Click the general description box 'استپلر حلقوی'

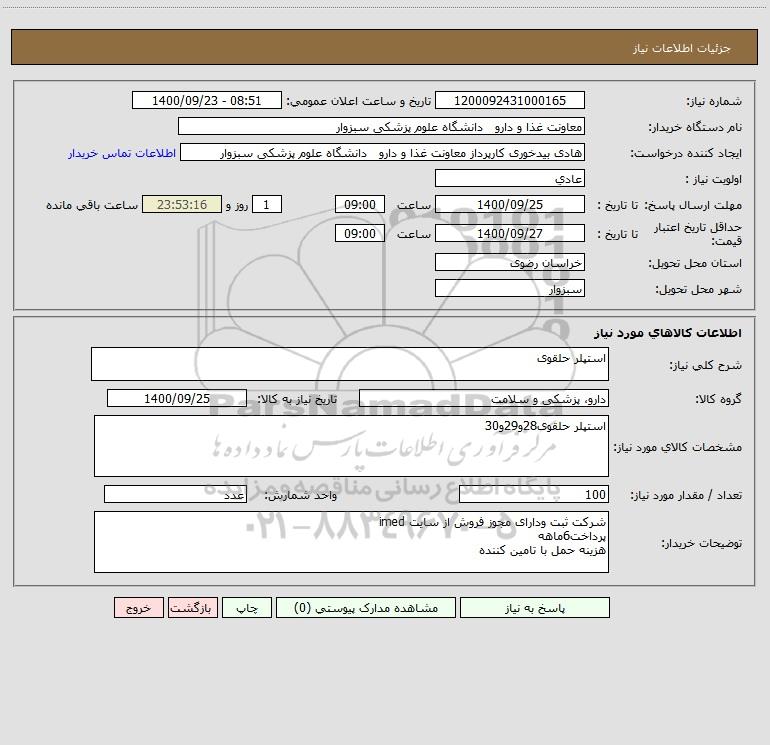click(x=350, y=364)
